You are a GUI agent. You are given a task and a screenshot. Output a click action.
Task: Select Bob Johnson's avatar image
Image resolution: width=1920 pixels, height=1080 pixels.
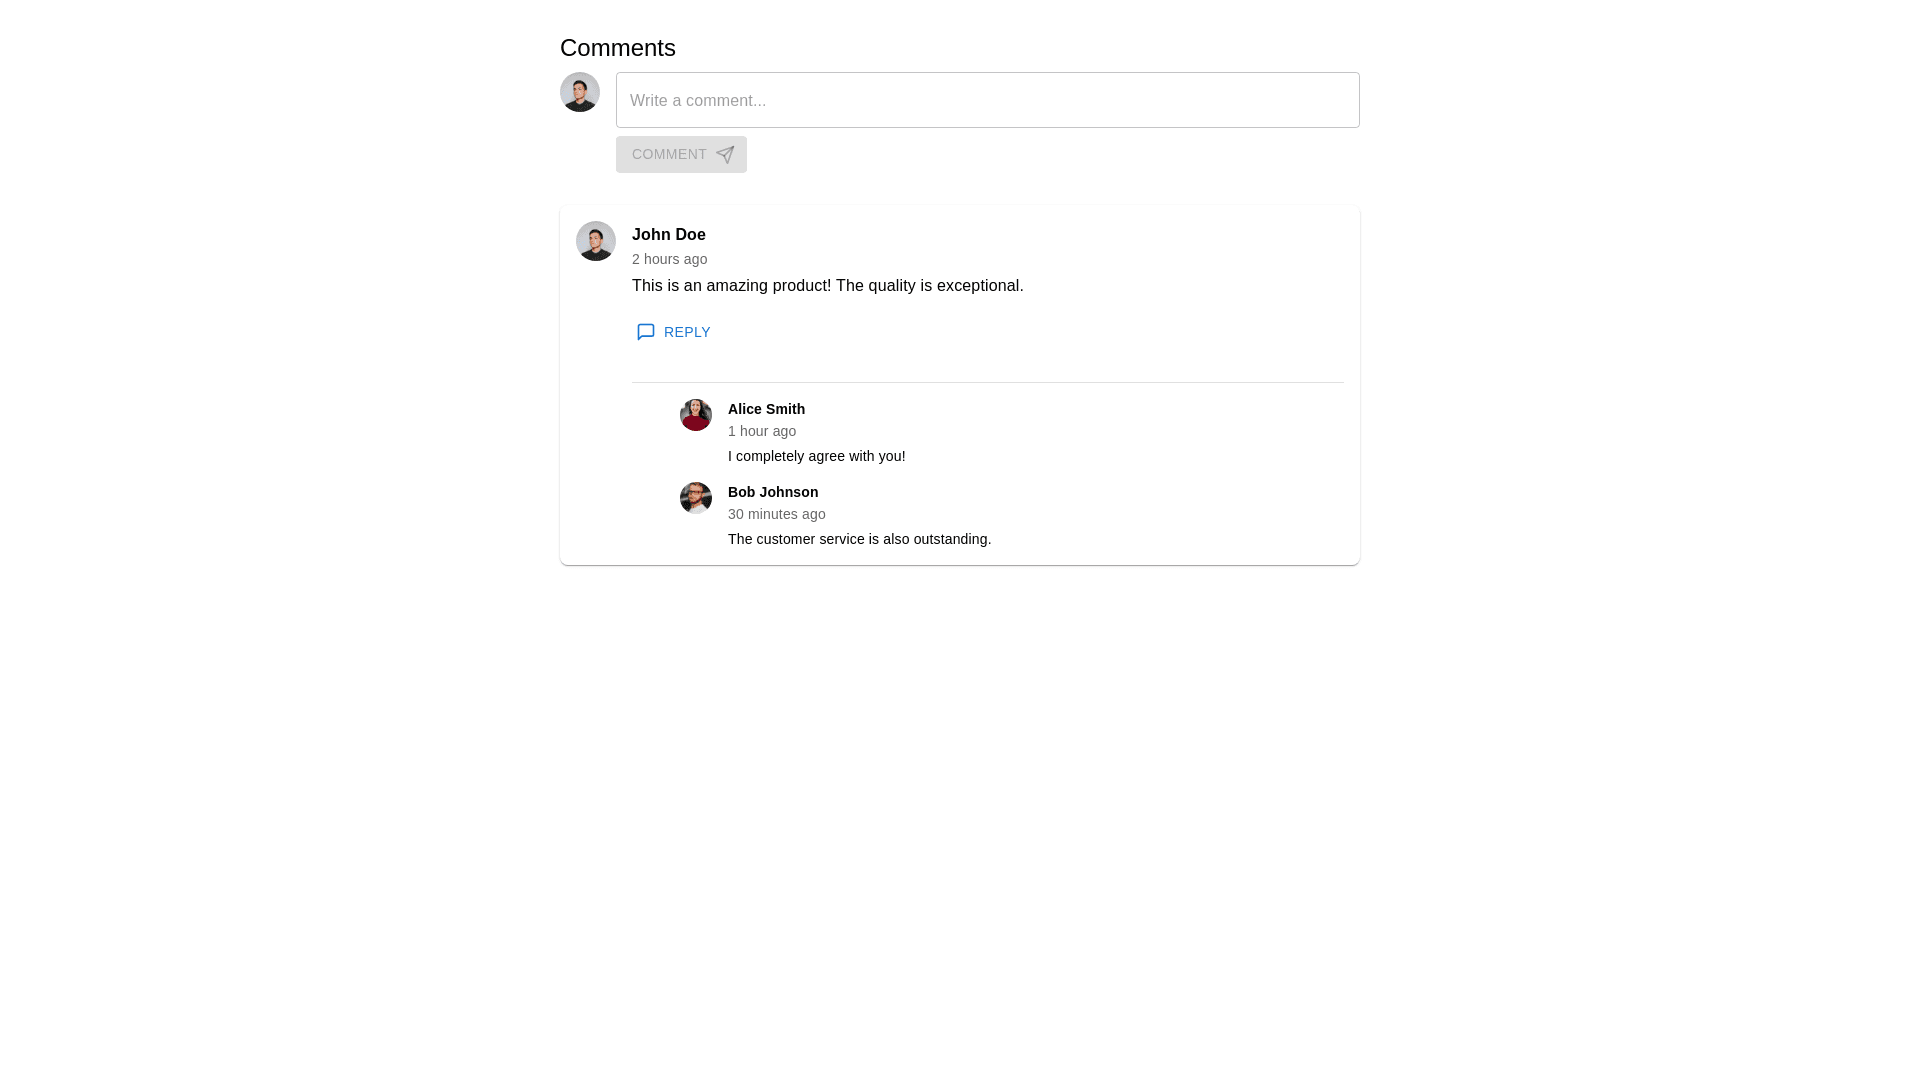click(x=696, y=498)
